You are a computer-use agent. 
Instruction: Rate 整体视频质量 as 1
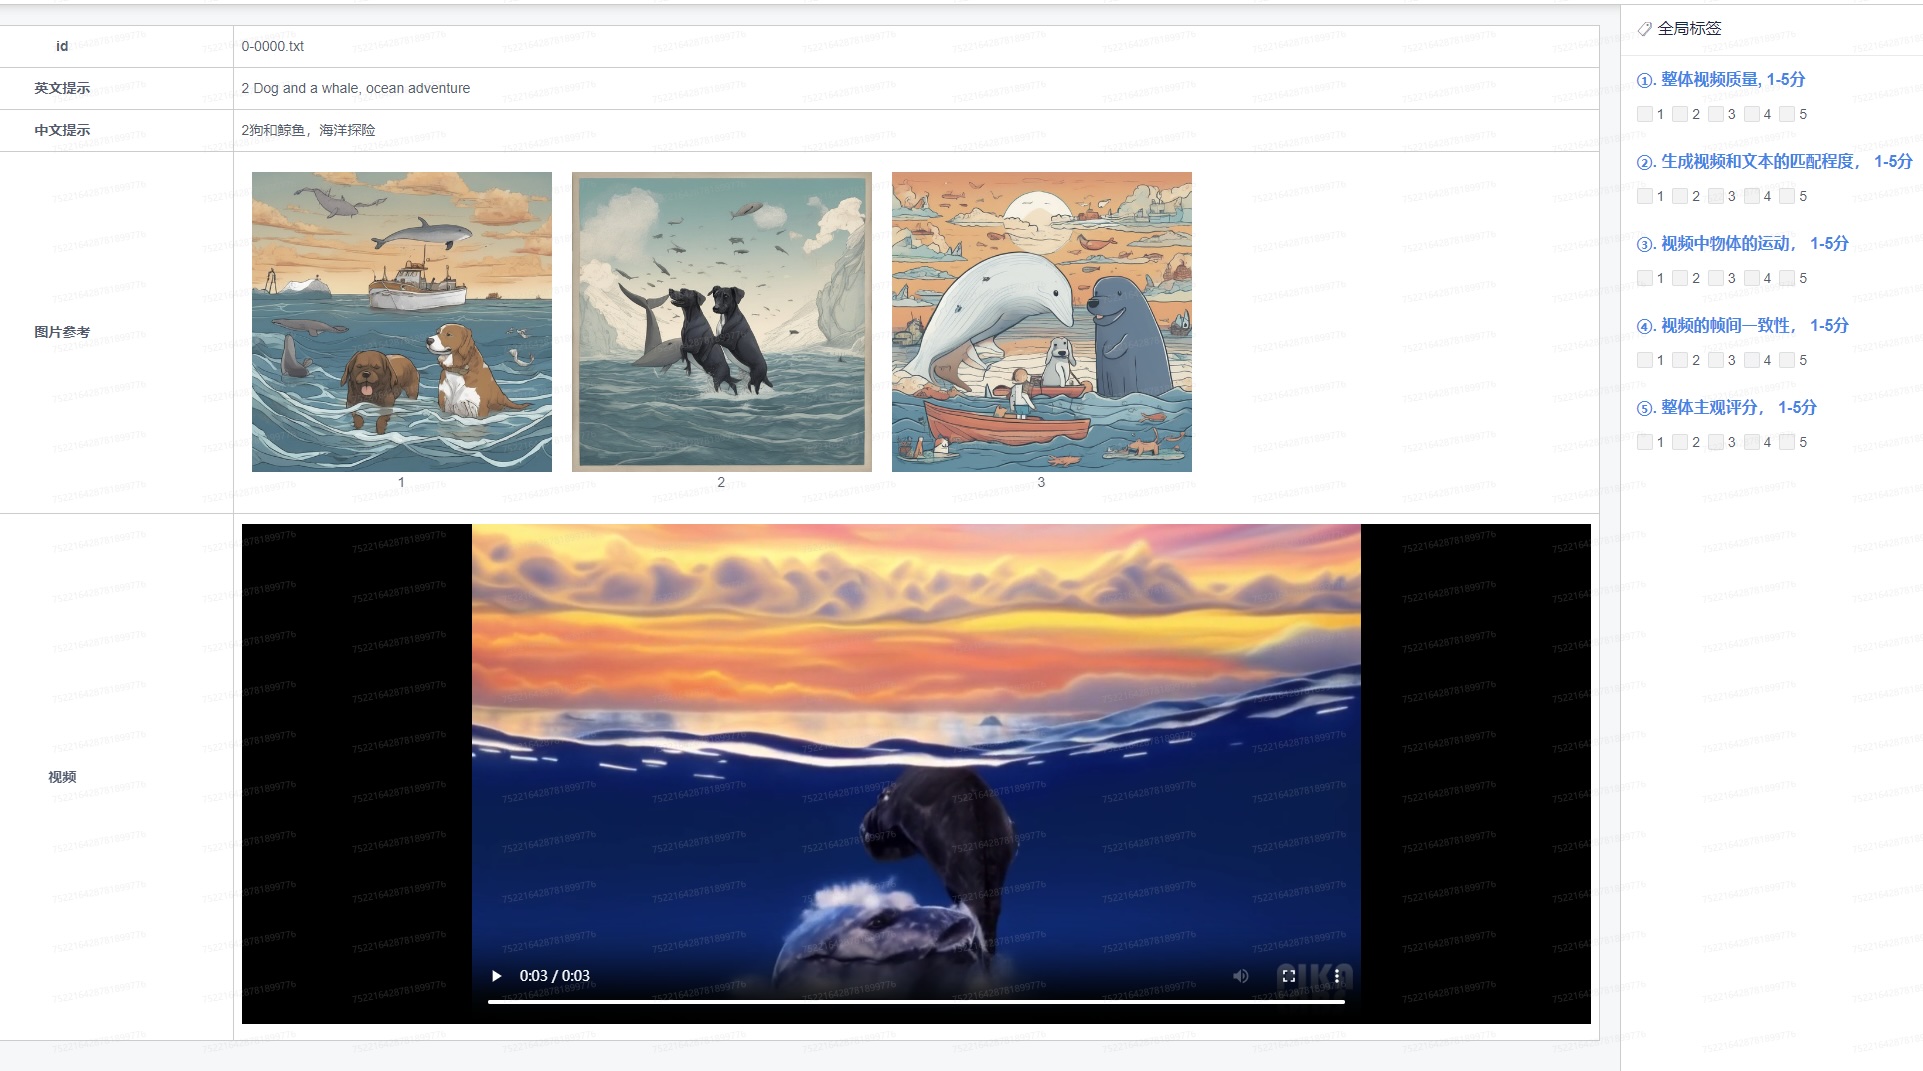1645,114
